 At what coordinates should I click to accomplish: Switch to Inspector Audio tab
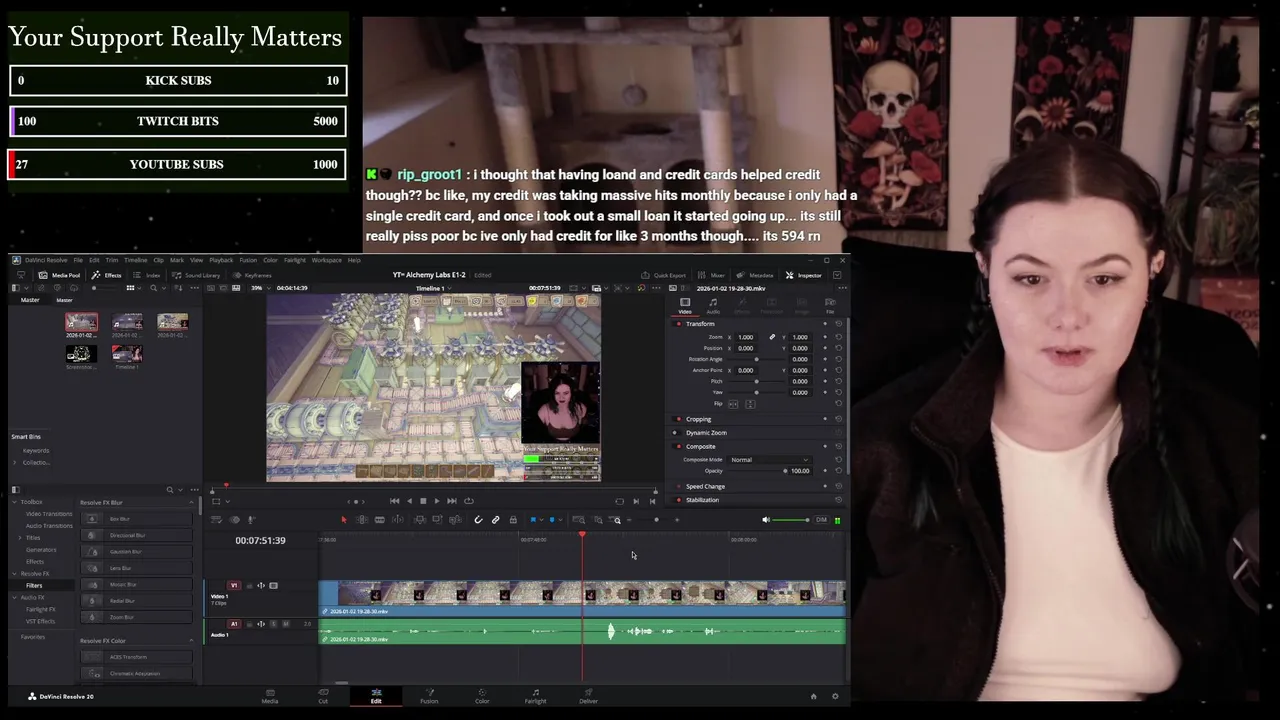point(713,305)
